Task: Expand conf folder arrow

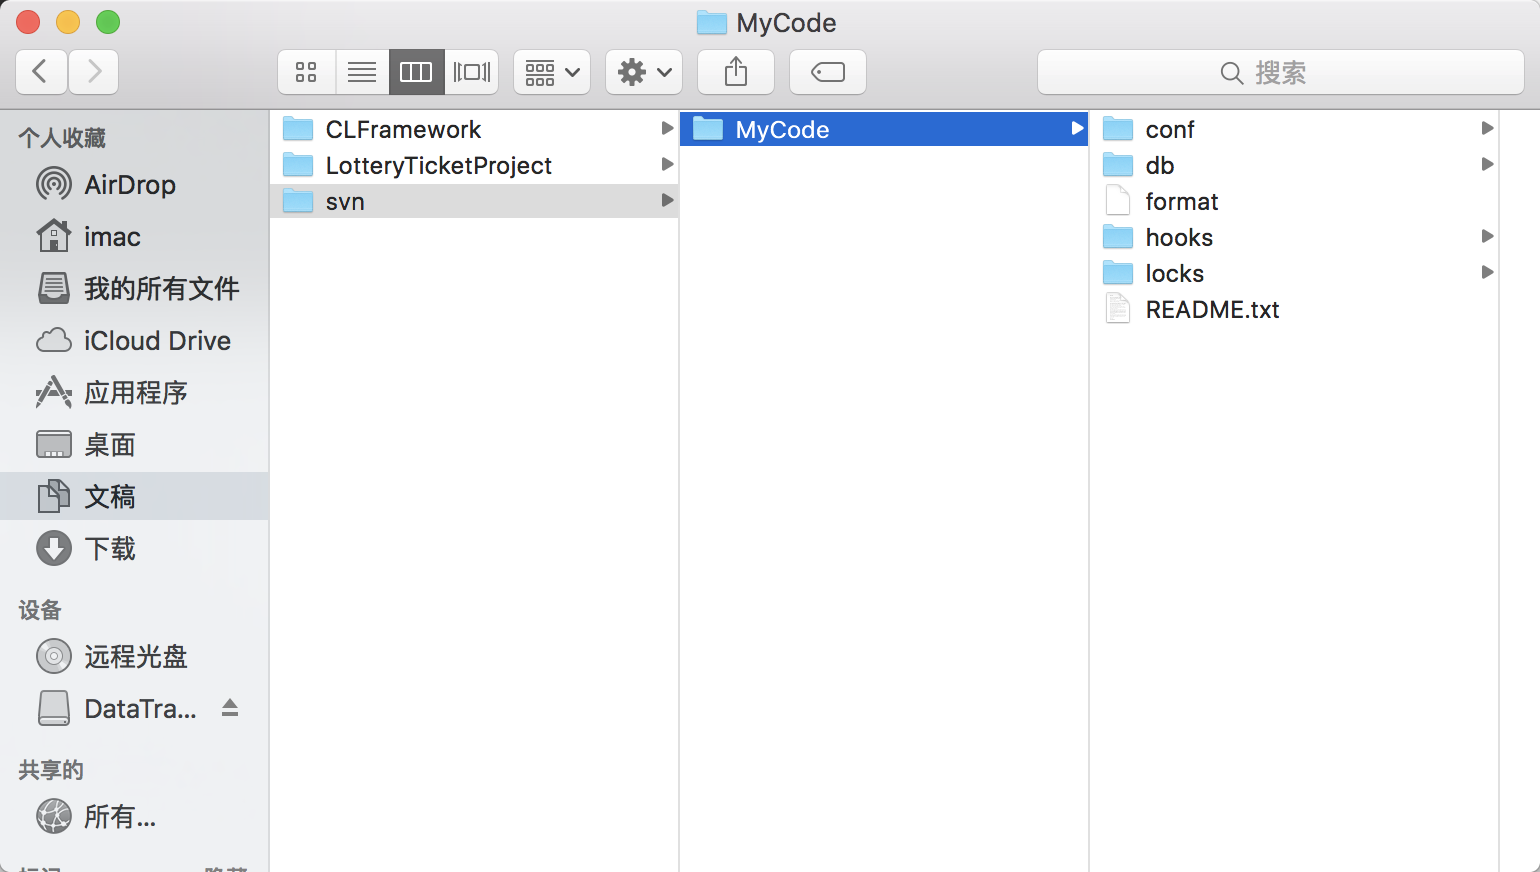Action: (x=1487, y=129)
